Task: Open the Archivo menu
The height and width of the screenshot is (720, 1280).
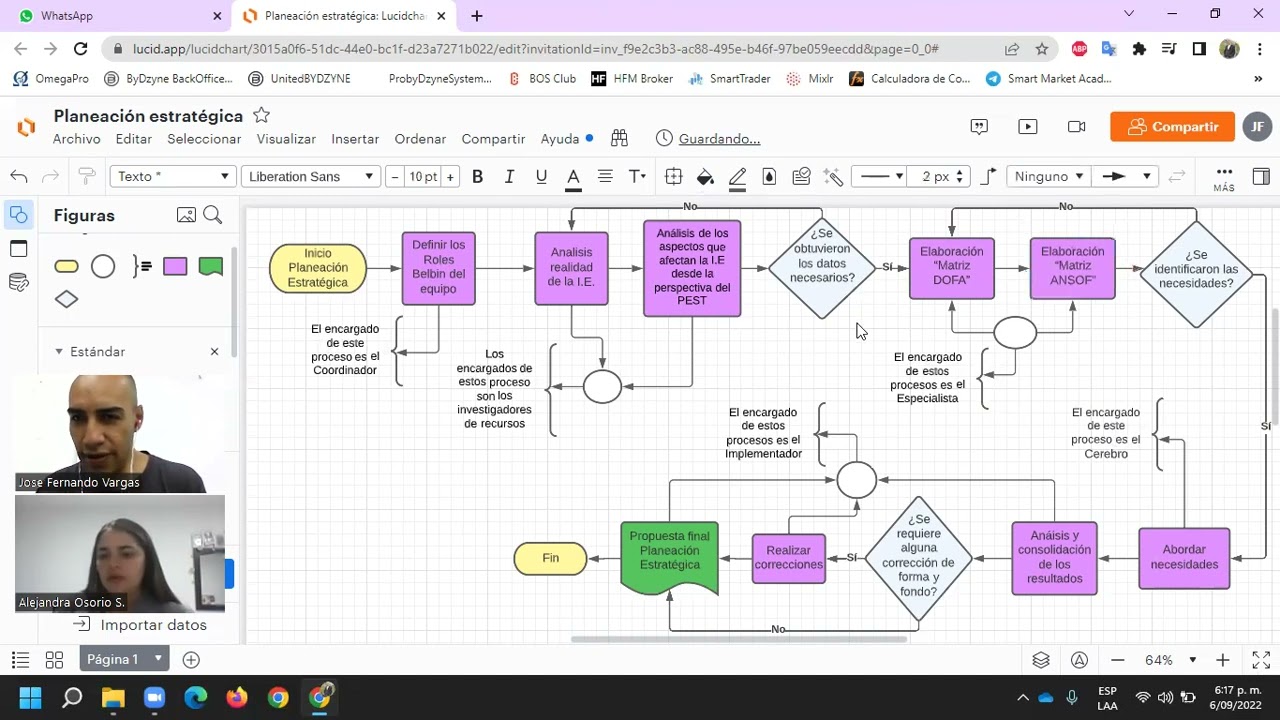Action: [x=77, y=139]
